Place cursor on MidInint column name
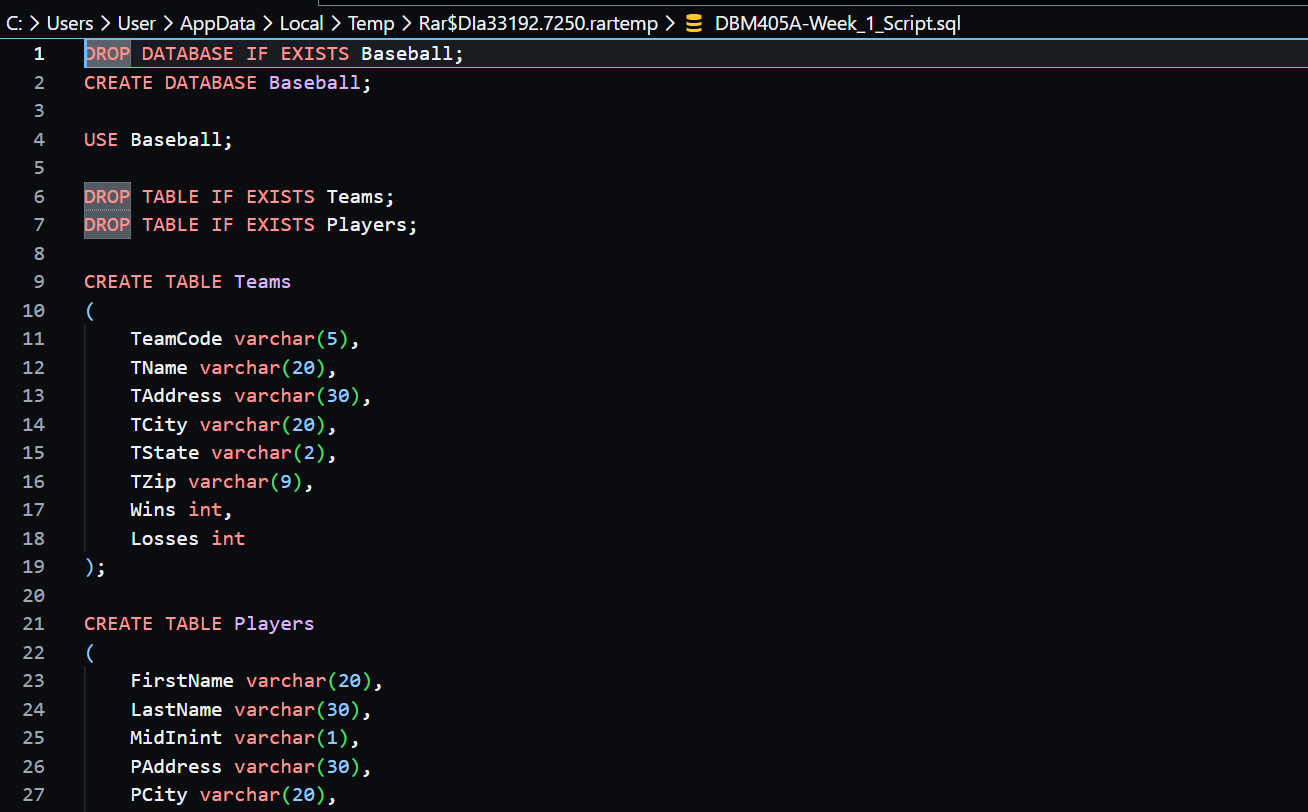Image resolution: width=1308 pixels, height=812 pixels. click(x=176, y=738)
